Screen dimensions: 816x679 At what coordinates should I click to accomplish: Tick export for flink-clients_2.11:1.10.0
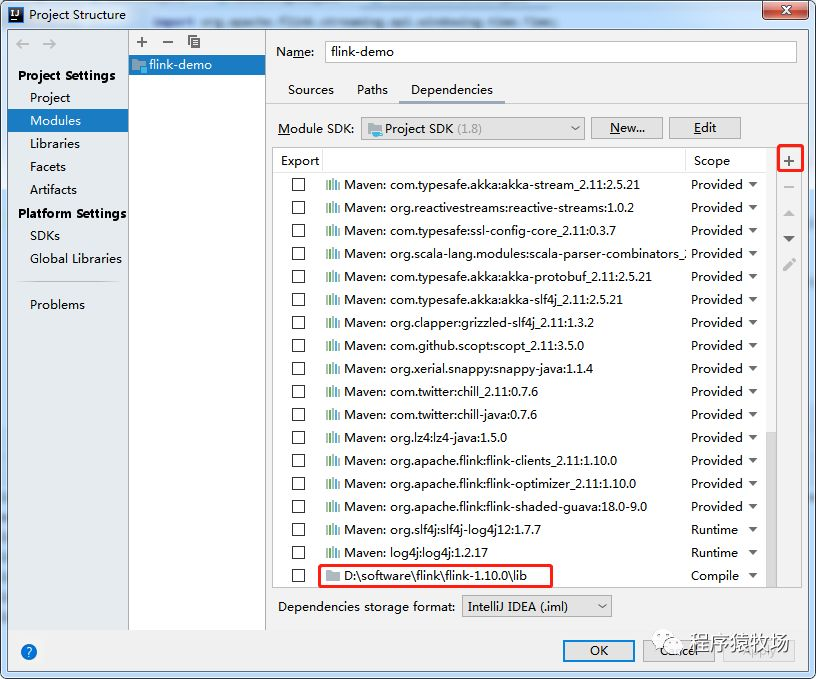tap(298, 460)
